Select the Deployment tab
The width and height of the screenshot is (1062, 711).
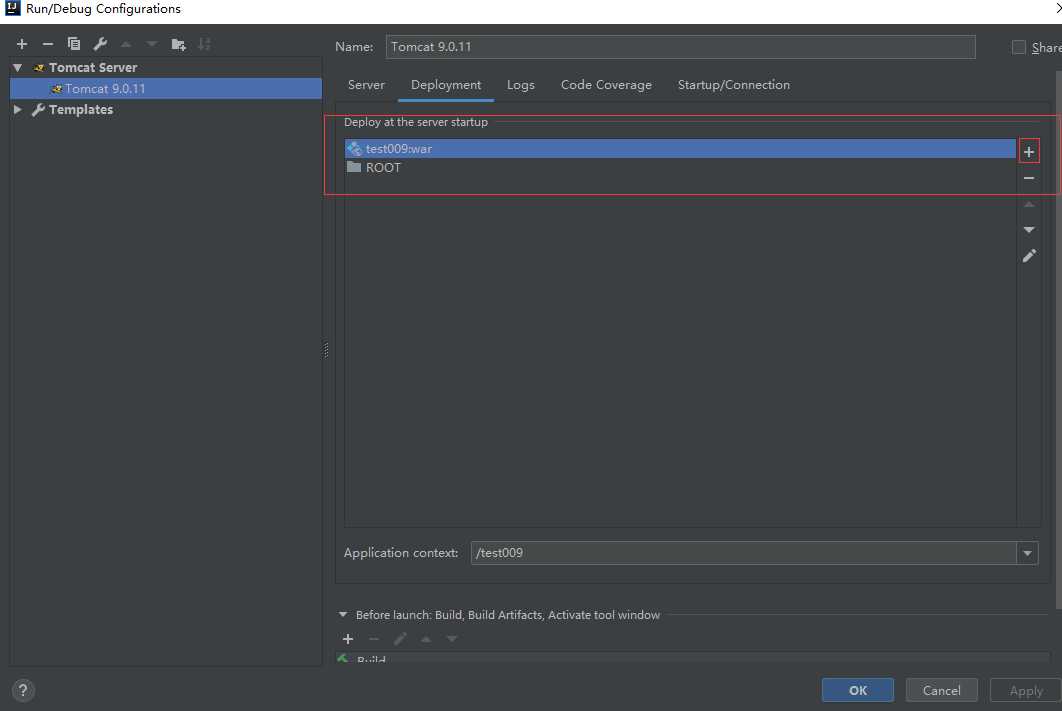[446, 85]
